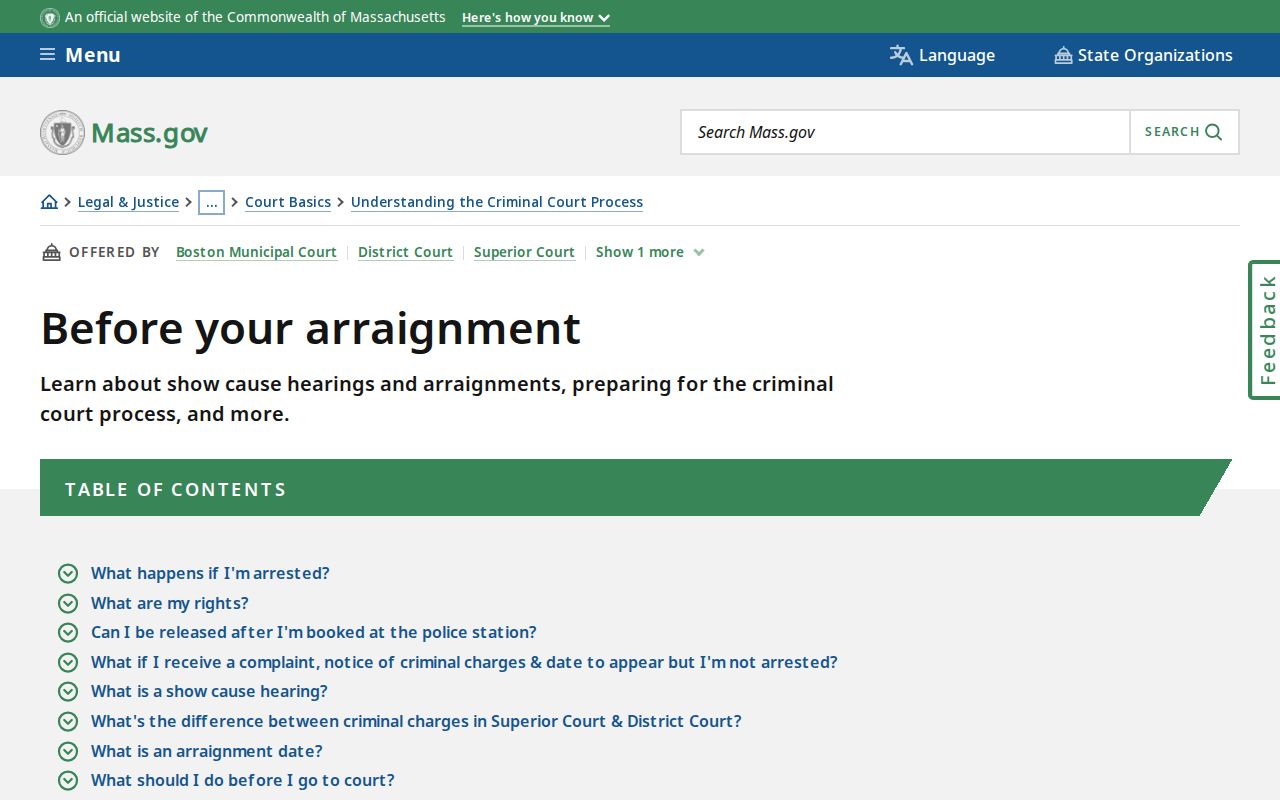Image resolution: width=1280 pixels, height=800 pixels.
Task: Click circle arrow icon beside 'What happens if I'm arrested?'
Action: tap(68, 573)
